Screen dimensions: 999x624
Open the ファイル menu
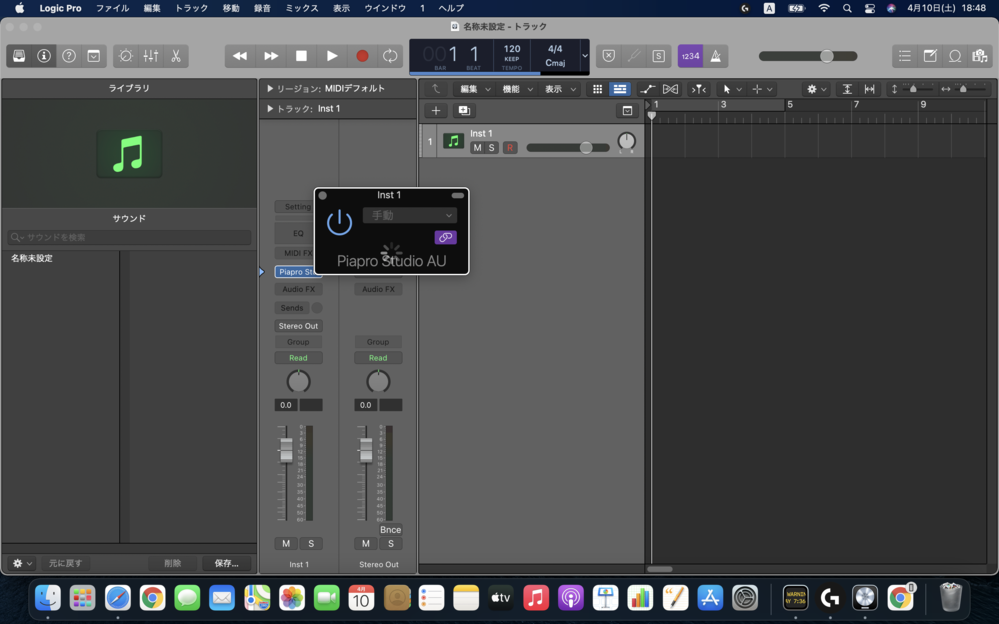click(112, 8)
